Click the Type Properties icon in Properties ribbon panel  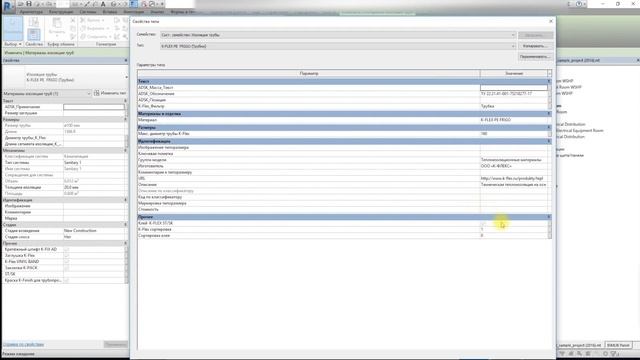pos(34,22)
